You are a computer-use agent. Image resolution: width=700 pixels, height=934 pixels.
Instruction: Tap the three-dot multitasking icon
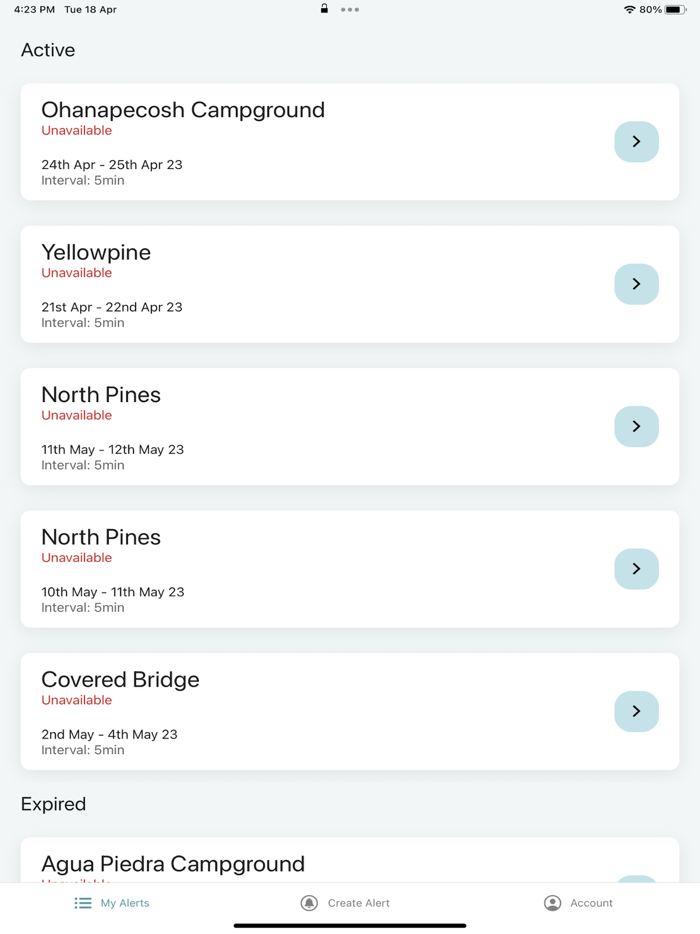point(350,10)
